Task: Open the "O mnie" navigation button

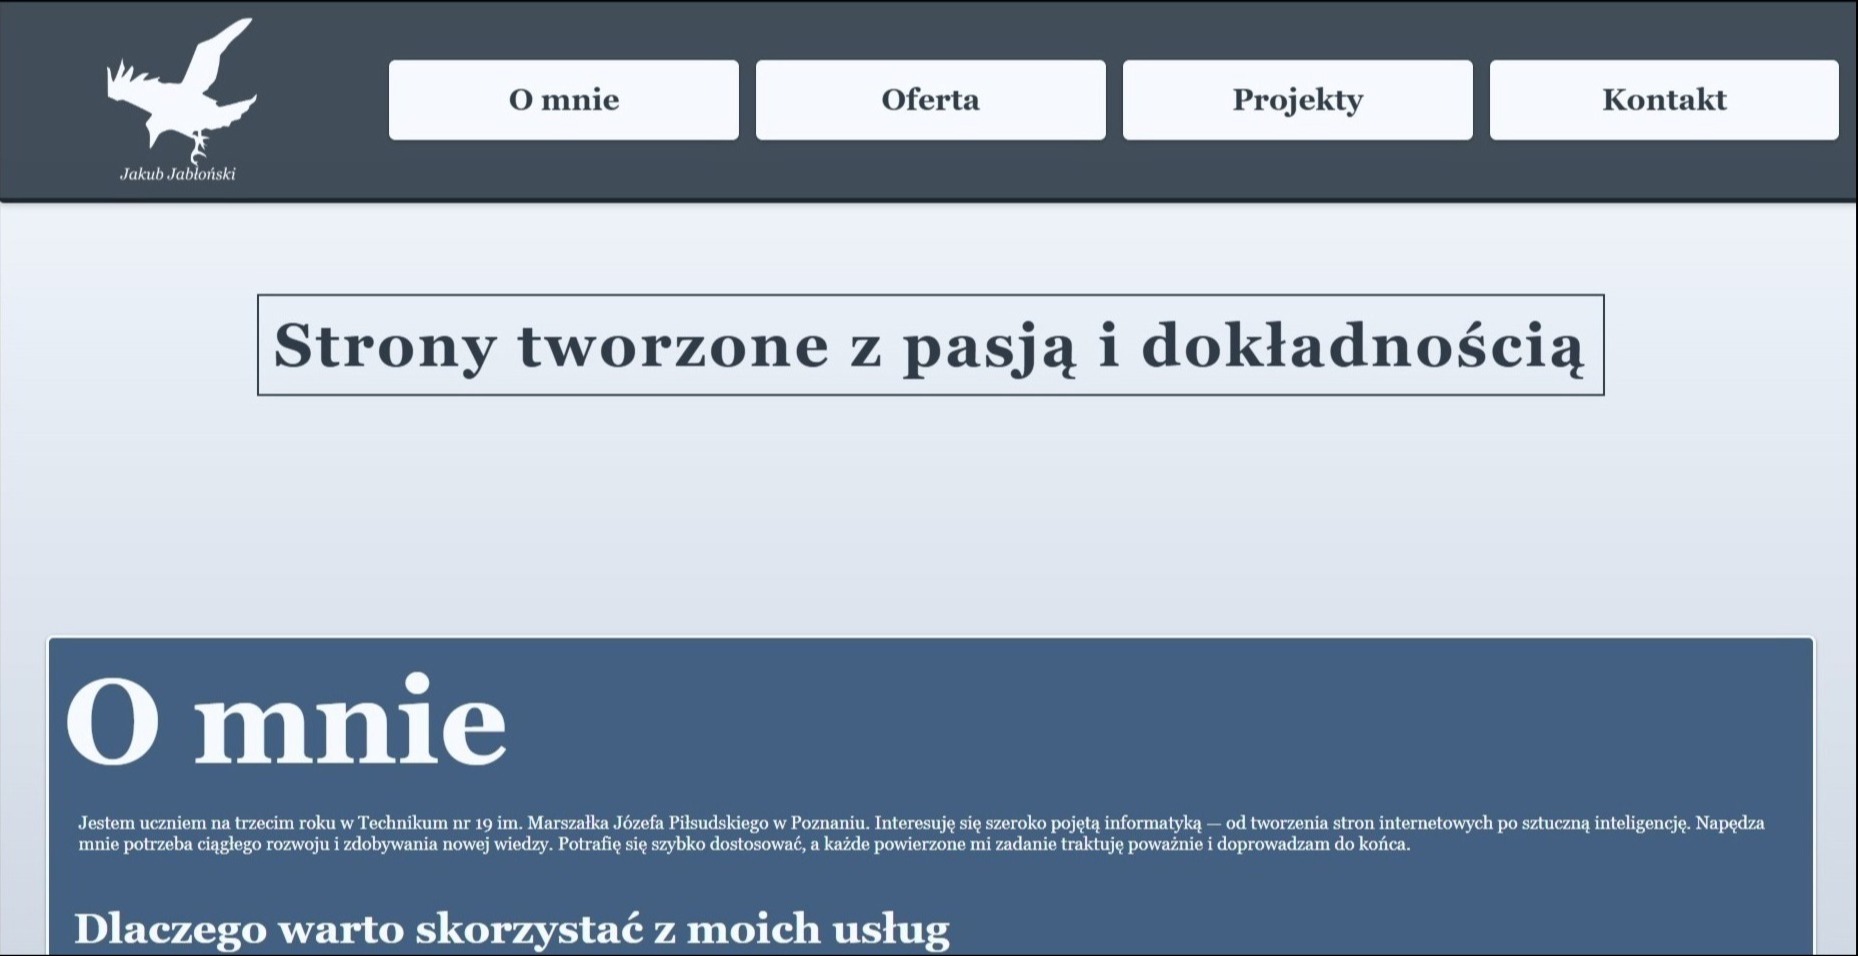Action: (564, 99)
